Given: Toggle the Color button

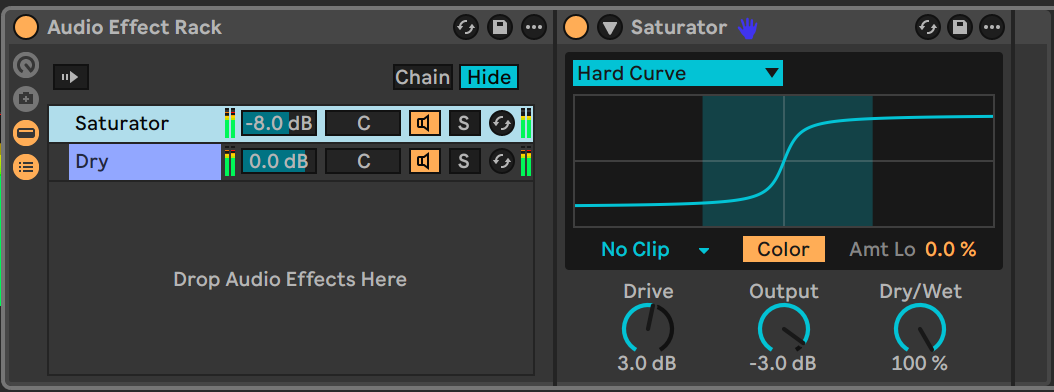Looking at the screenshot, I should 783,249.
